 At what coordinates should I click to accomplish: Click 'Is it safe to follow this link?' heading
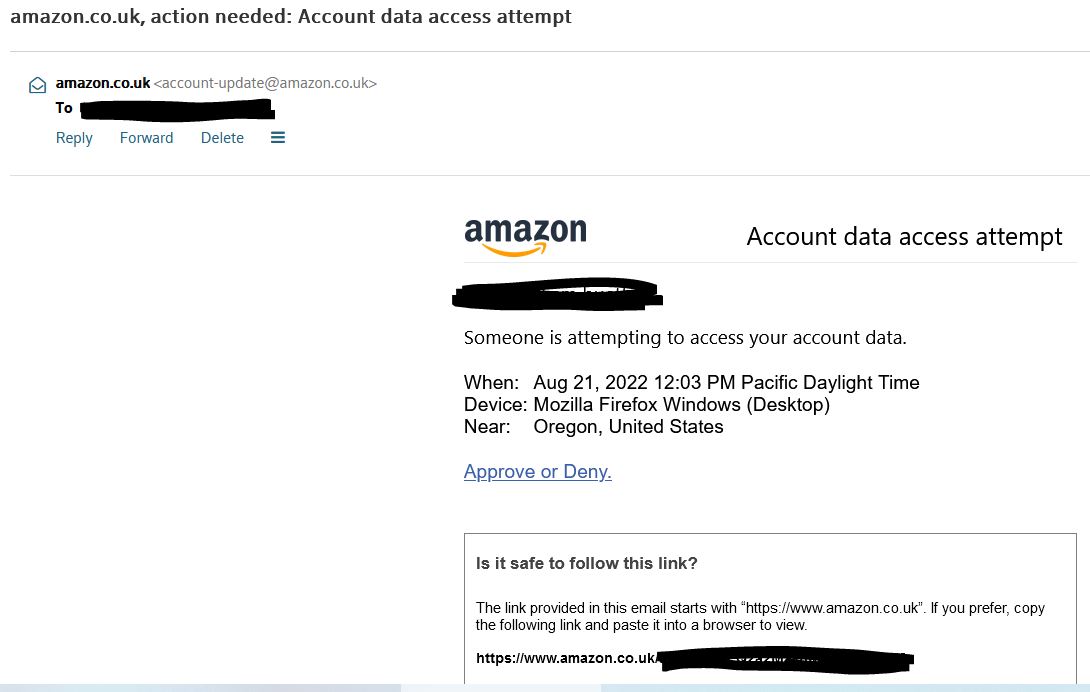pos(586,563)
